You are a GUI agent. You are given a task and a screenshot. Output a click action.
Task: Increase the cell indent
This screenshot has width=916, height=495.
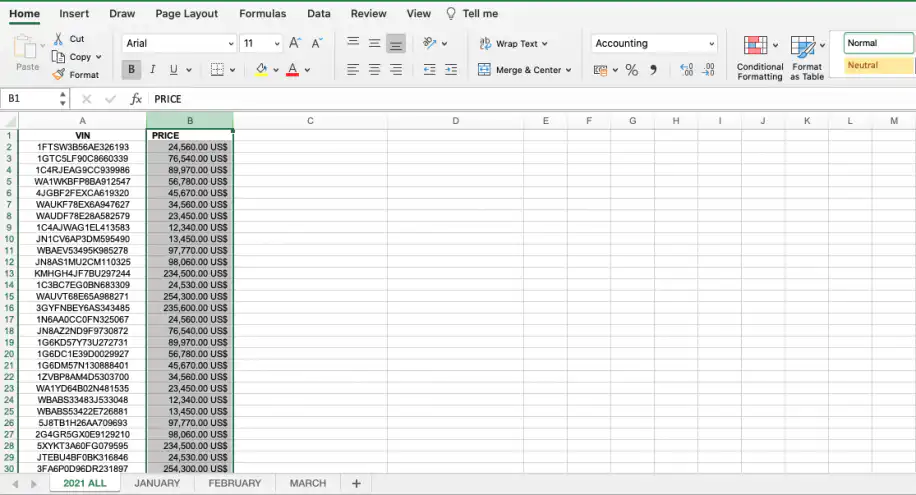tap(451, 70)
